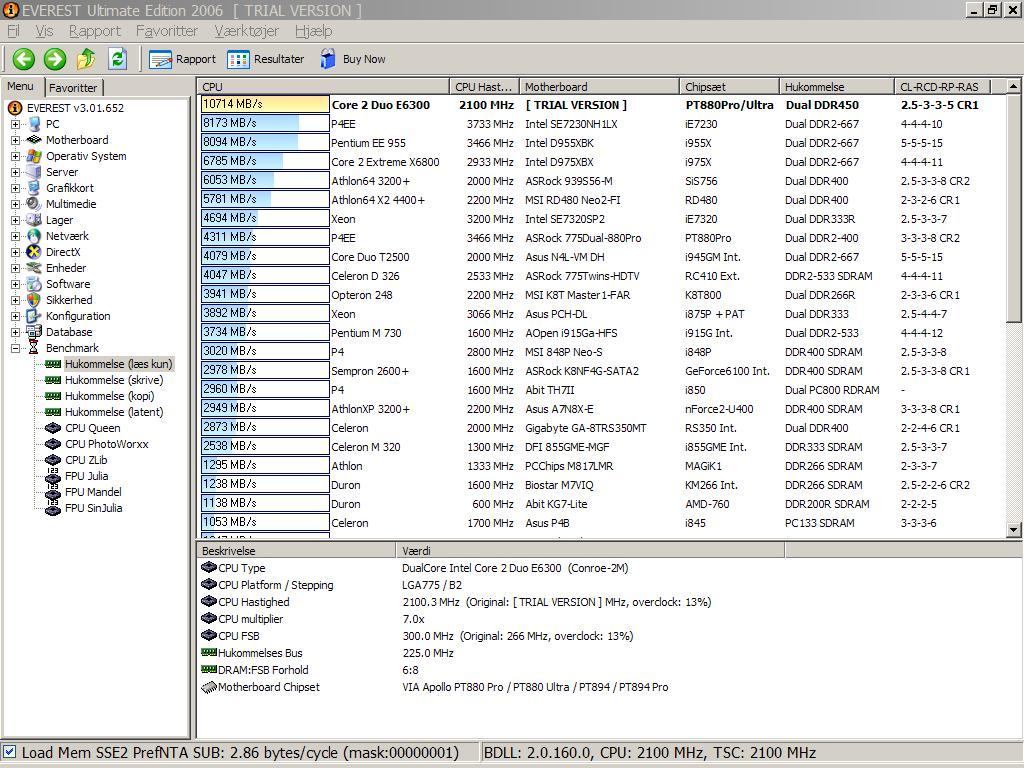Click the Konfiguration icon in the tree
Image resolution: width=1024 pixels, height=768 pixels.
(x=34, y=316)
